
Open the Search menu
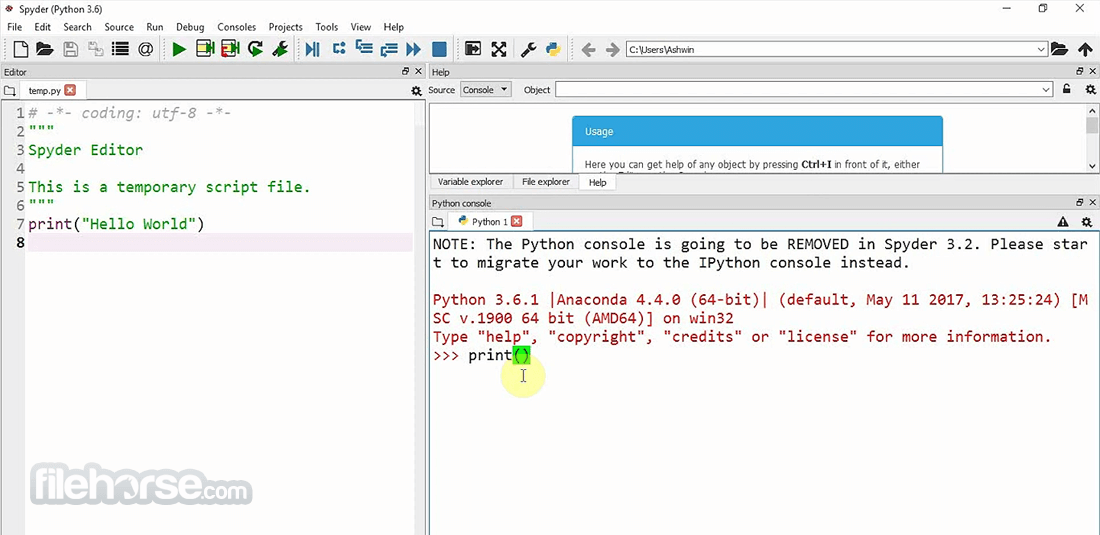(x=77, y=27)
